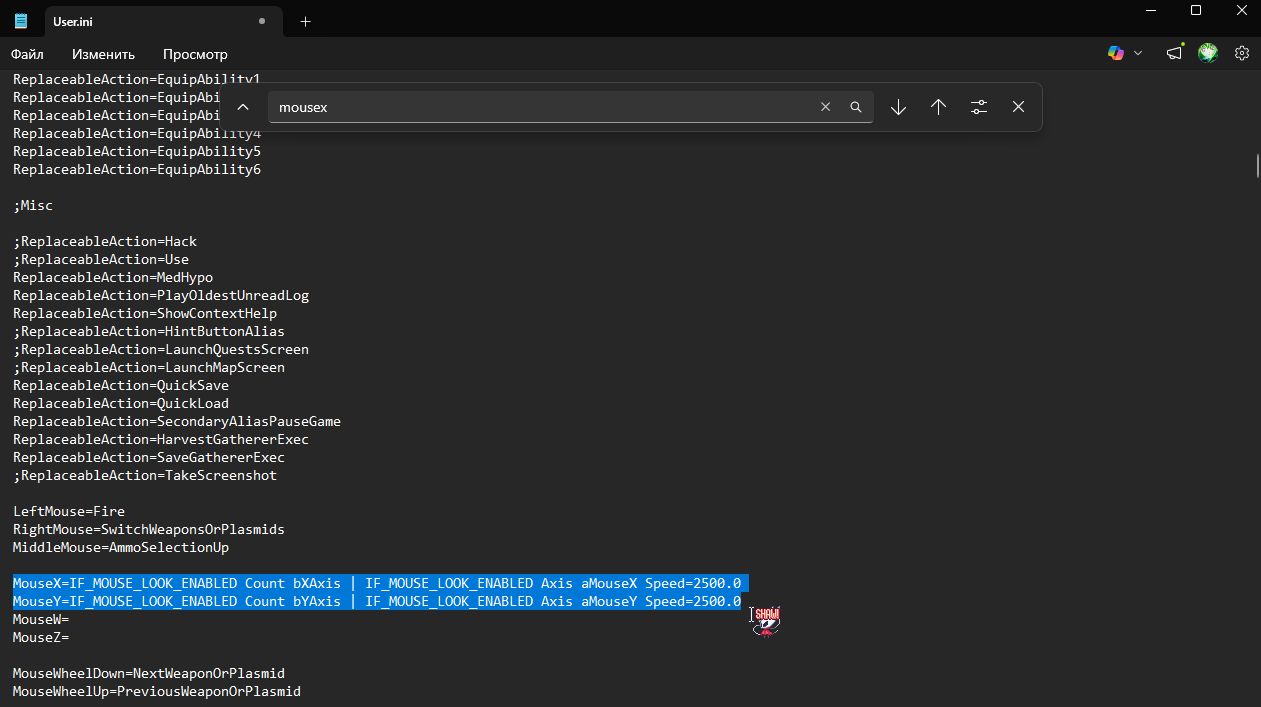1261x707 pixels.
Task: Find next match with down arrow
Action: [x=898, y=107]
